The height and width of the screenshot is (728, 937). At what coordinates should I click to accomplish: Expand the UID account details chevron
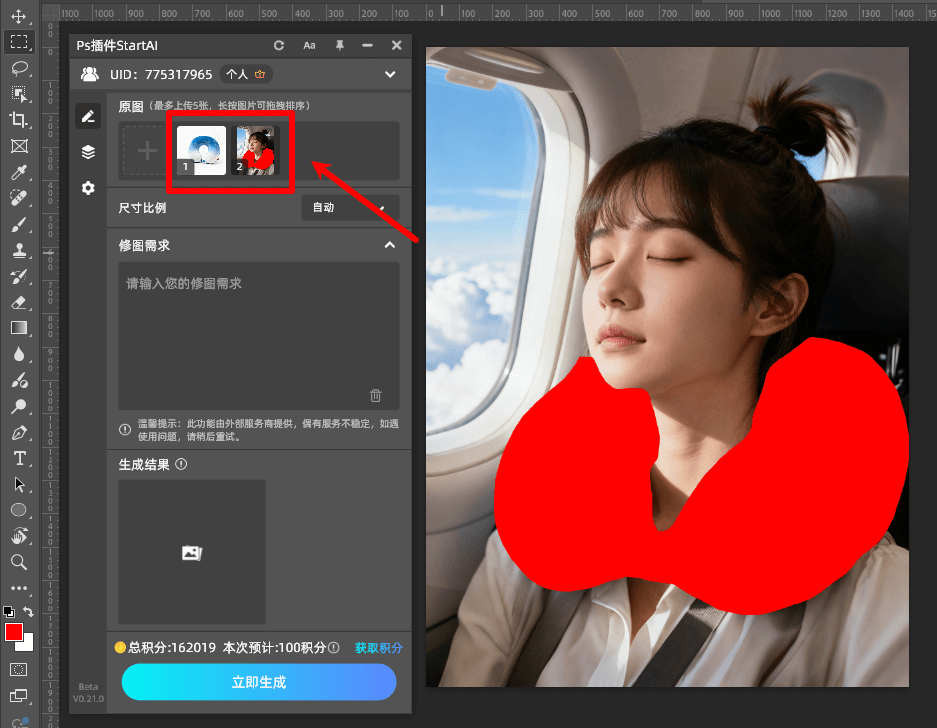(390, 74)
